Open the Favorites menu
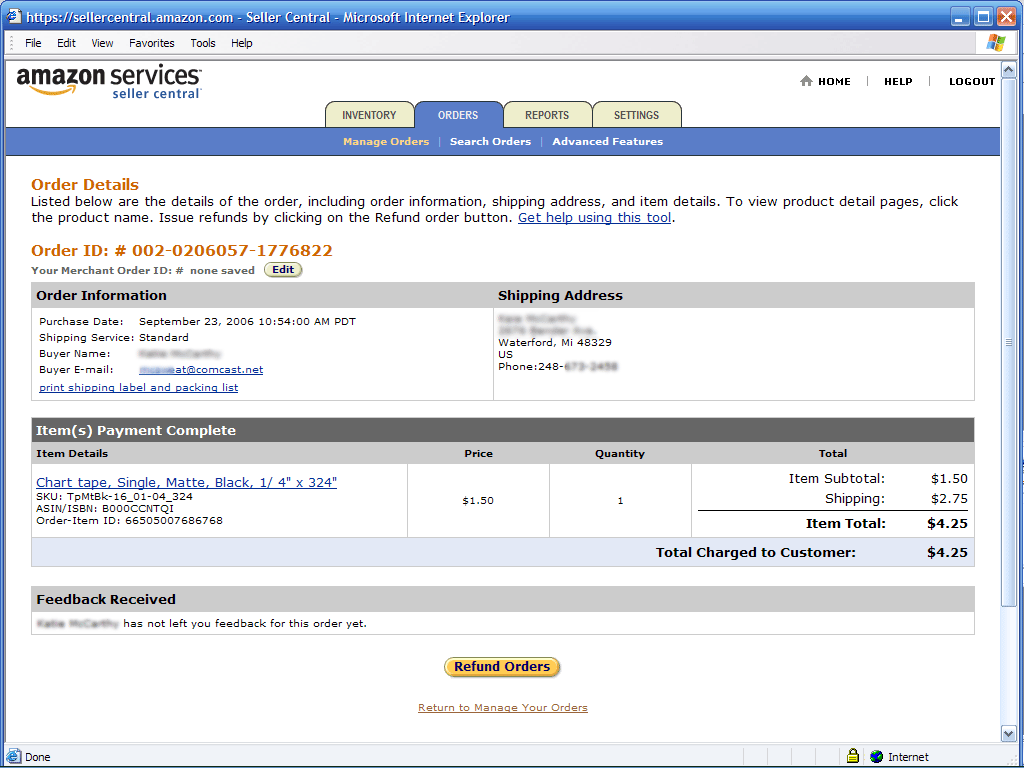 151,43
